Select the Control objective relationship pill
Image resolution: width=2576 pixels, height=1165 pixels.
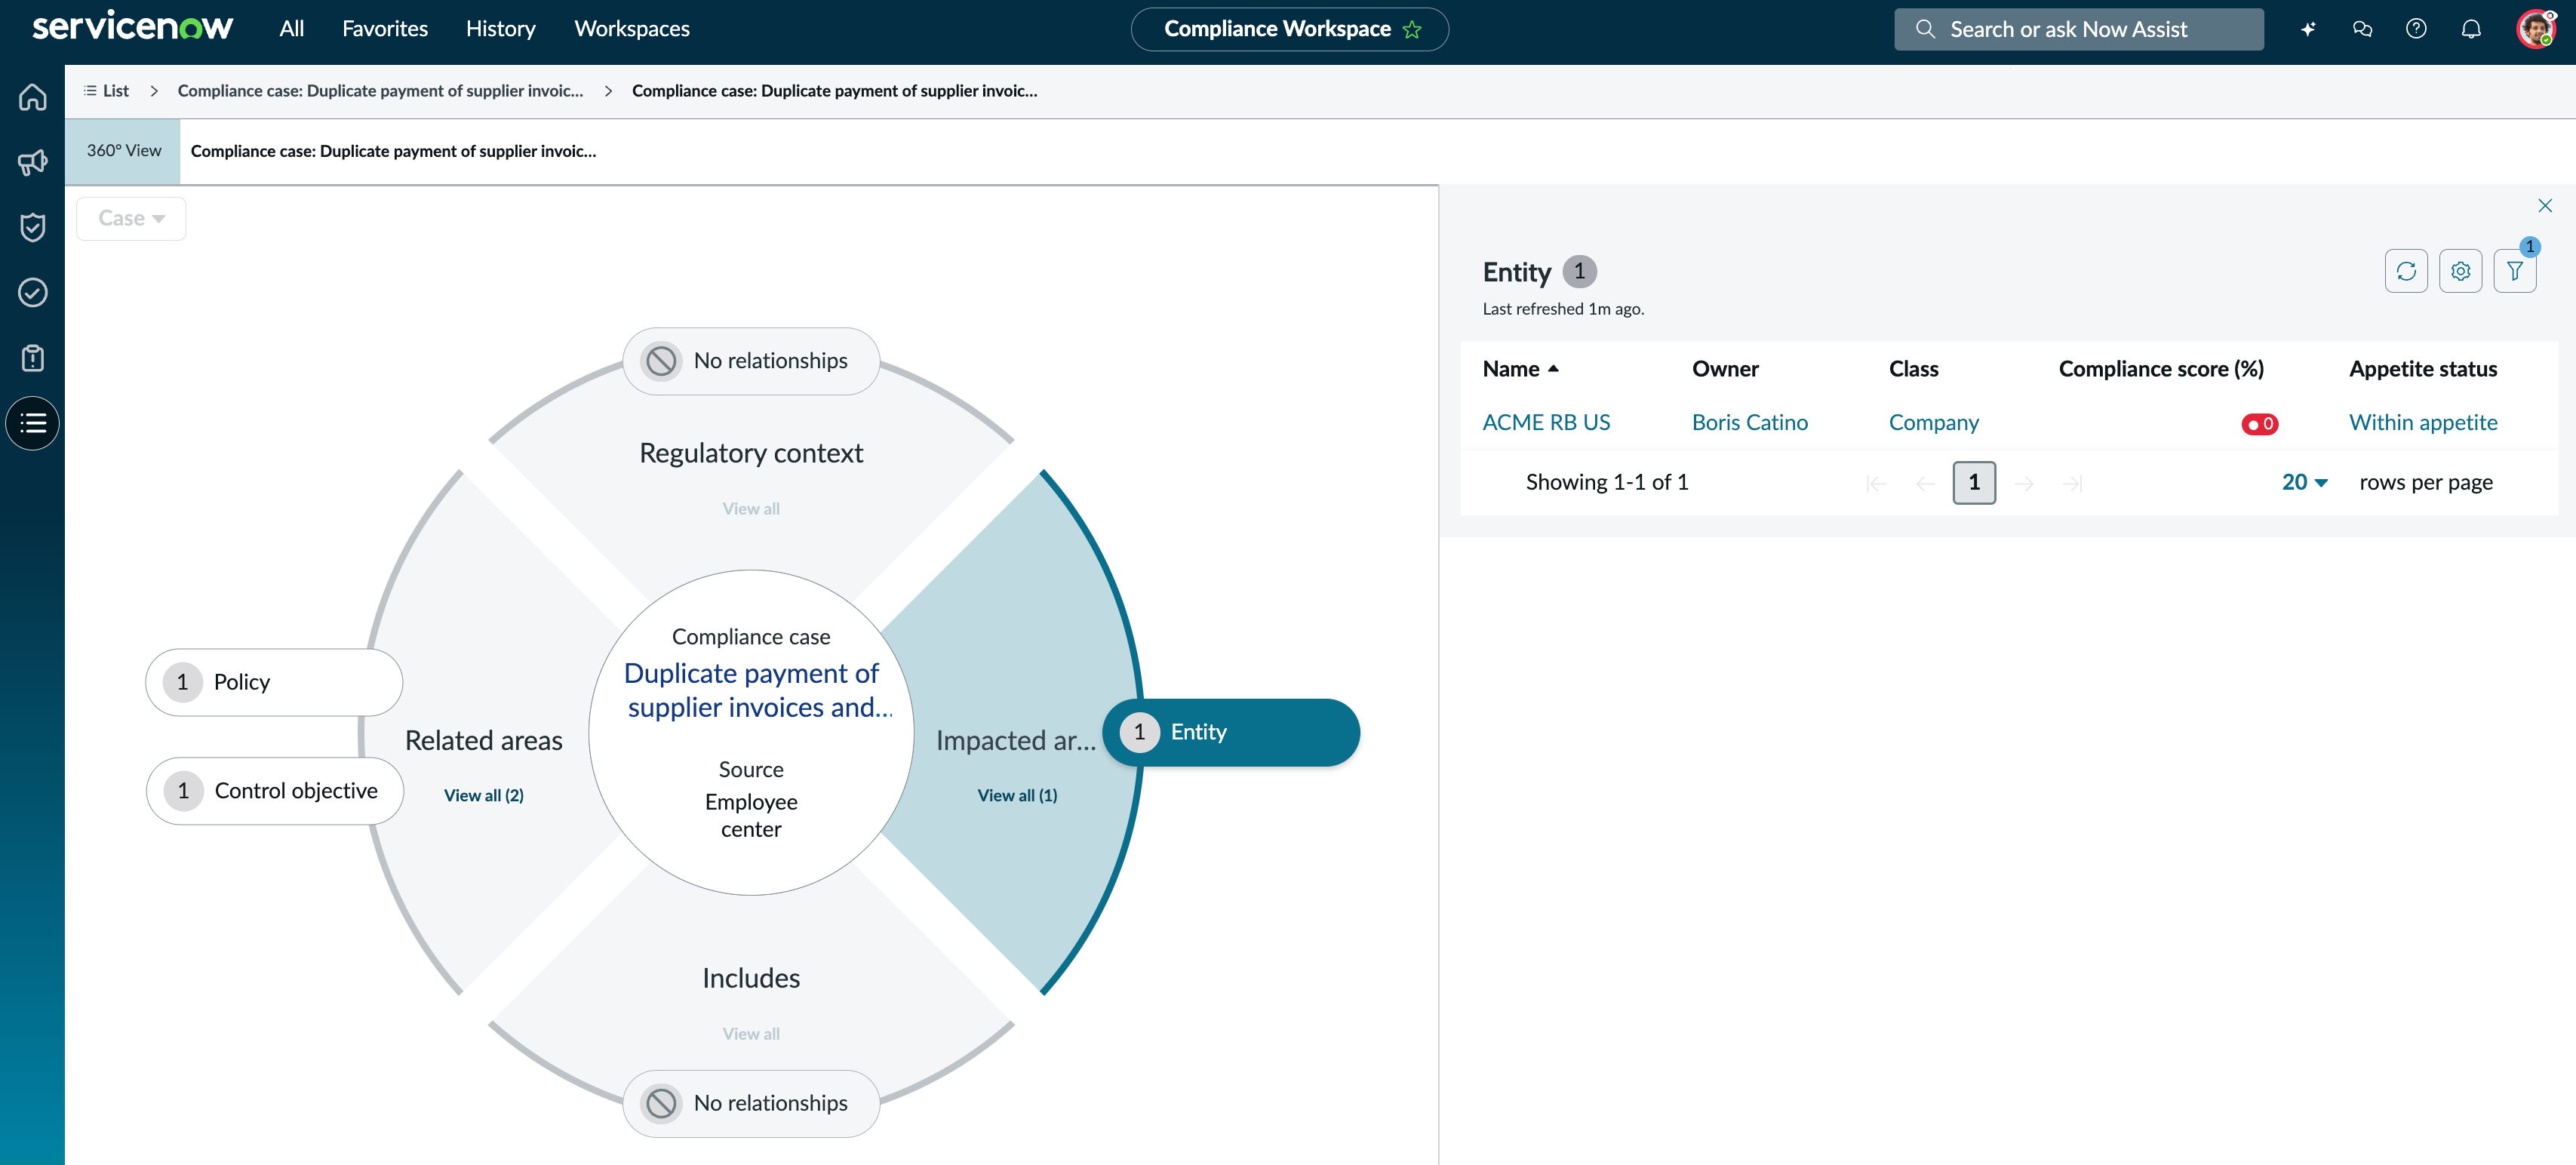275,792
